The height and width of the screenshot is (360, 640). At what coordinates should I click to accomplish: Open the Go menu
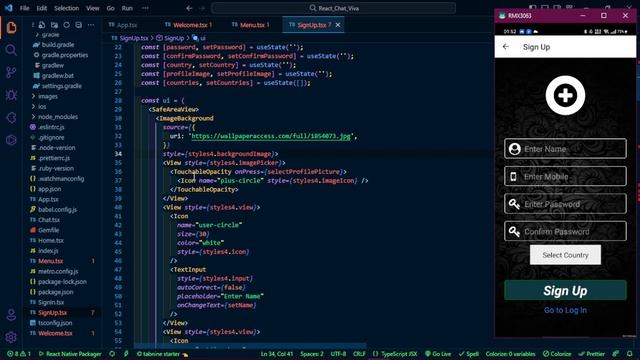click(111, 8)
